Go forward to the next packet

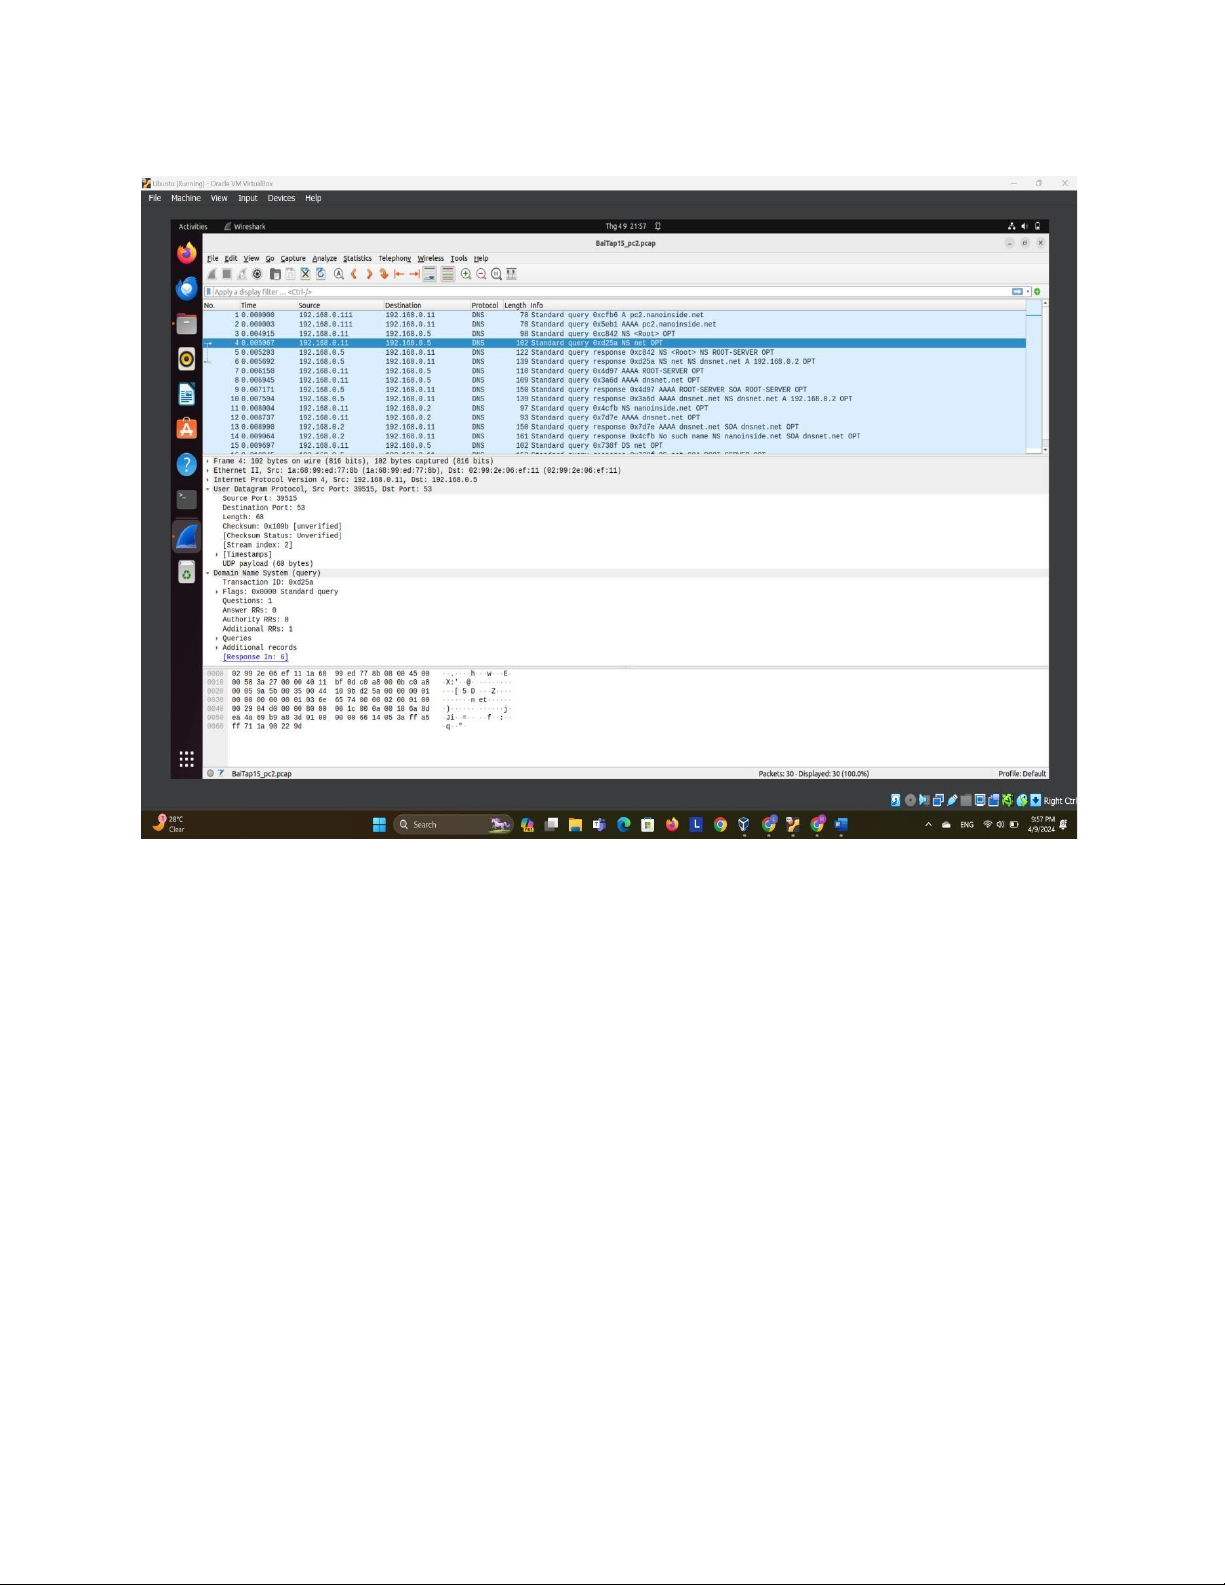tap(369, 274)
